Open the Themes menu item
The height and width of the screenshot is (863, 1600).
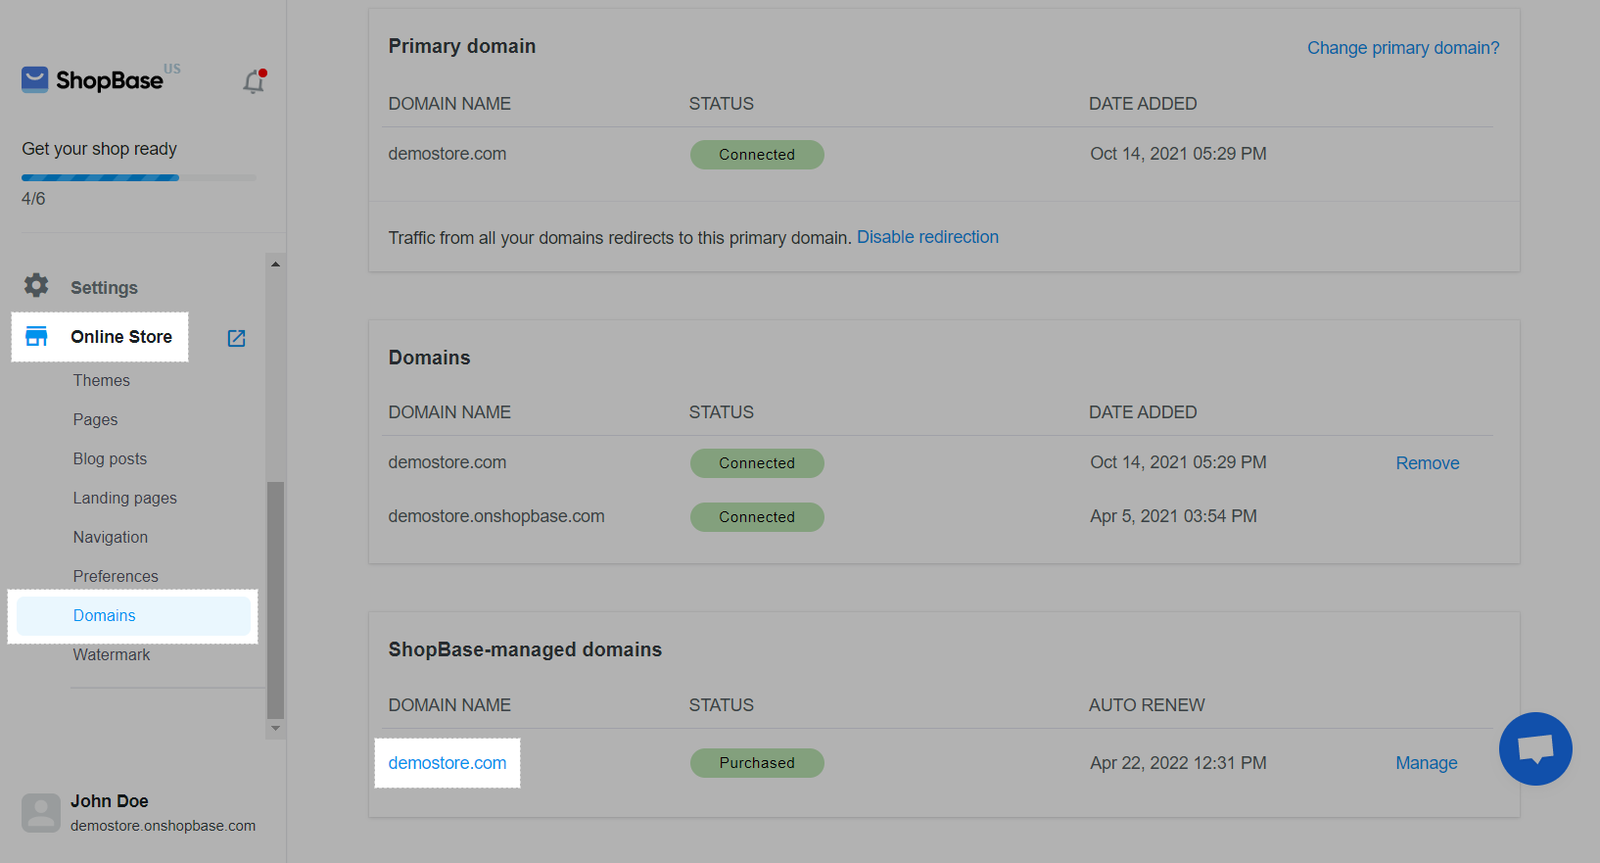[101, 380]
